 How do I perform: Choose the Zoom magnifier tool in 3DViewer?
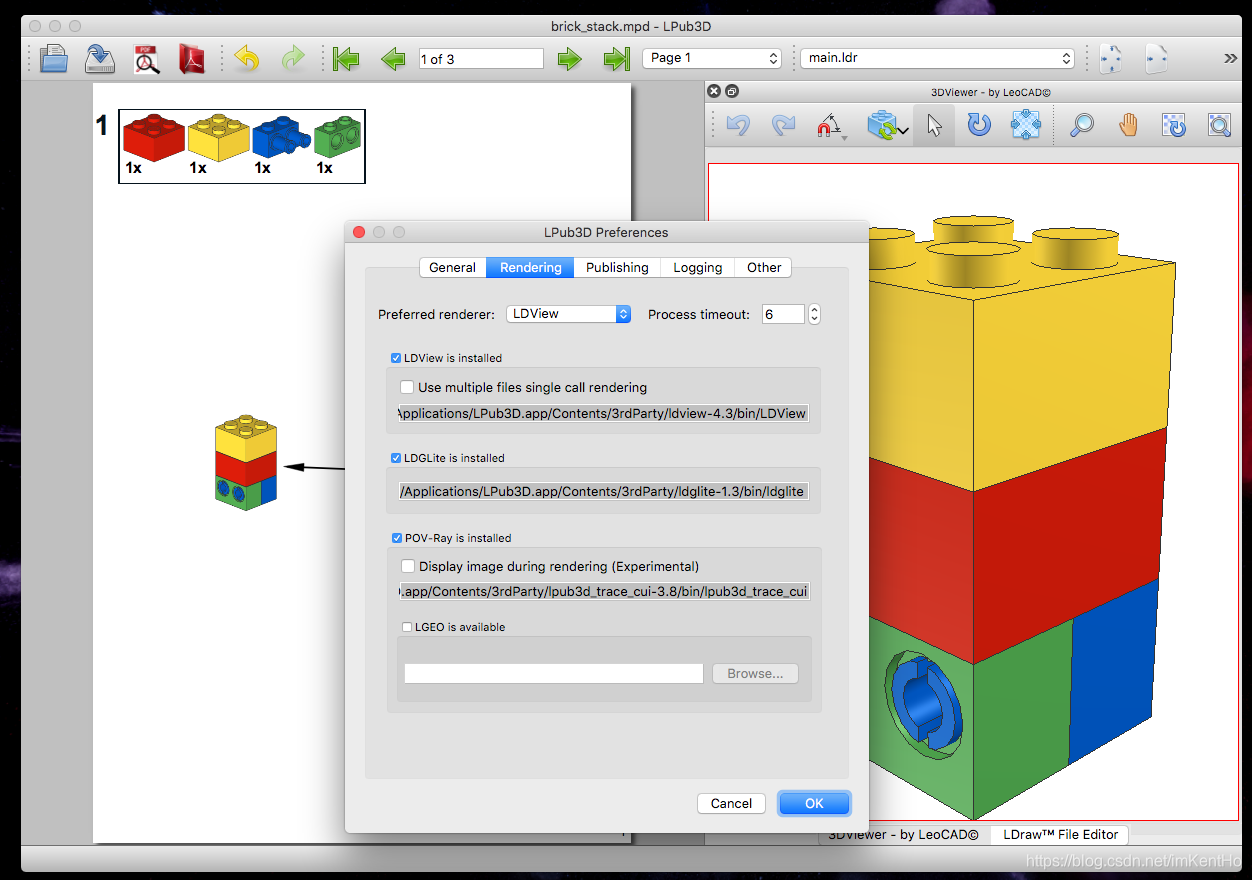(x=1081, y=126)
